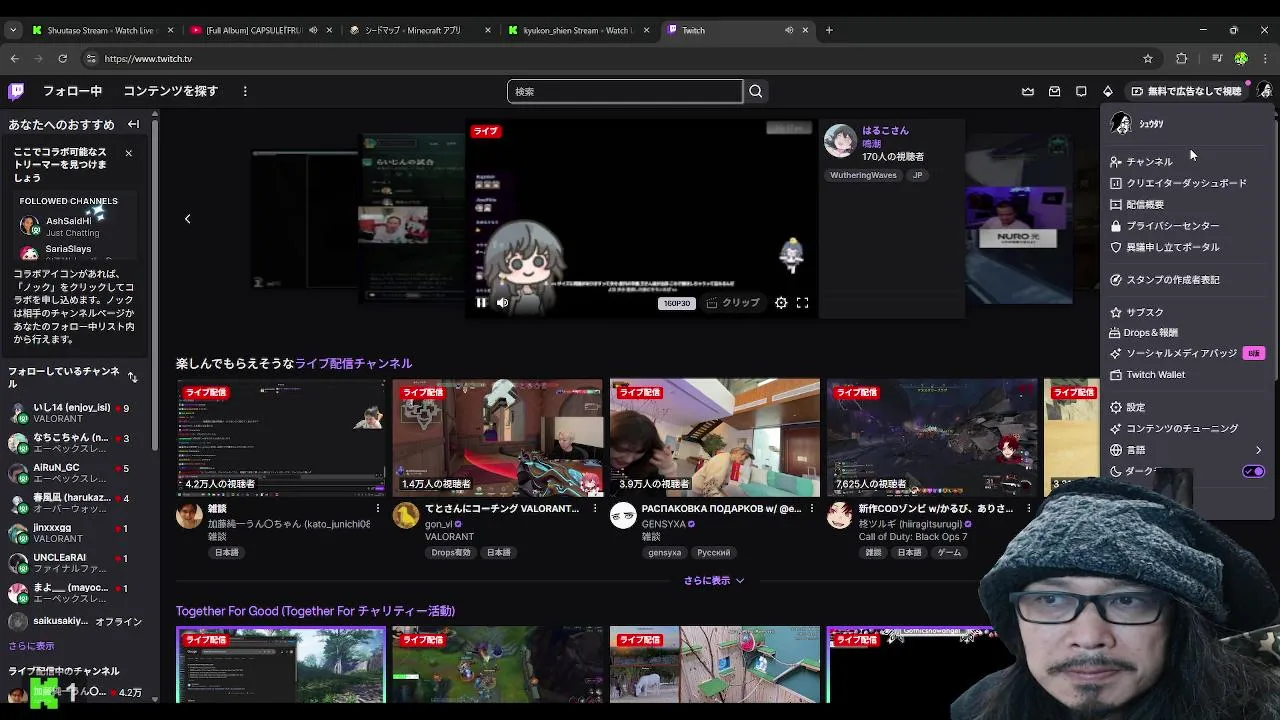Viewport: 1280px width, 720px height.
Task: Click the Twitch logo home icon
Action: (16, 91)
